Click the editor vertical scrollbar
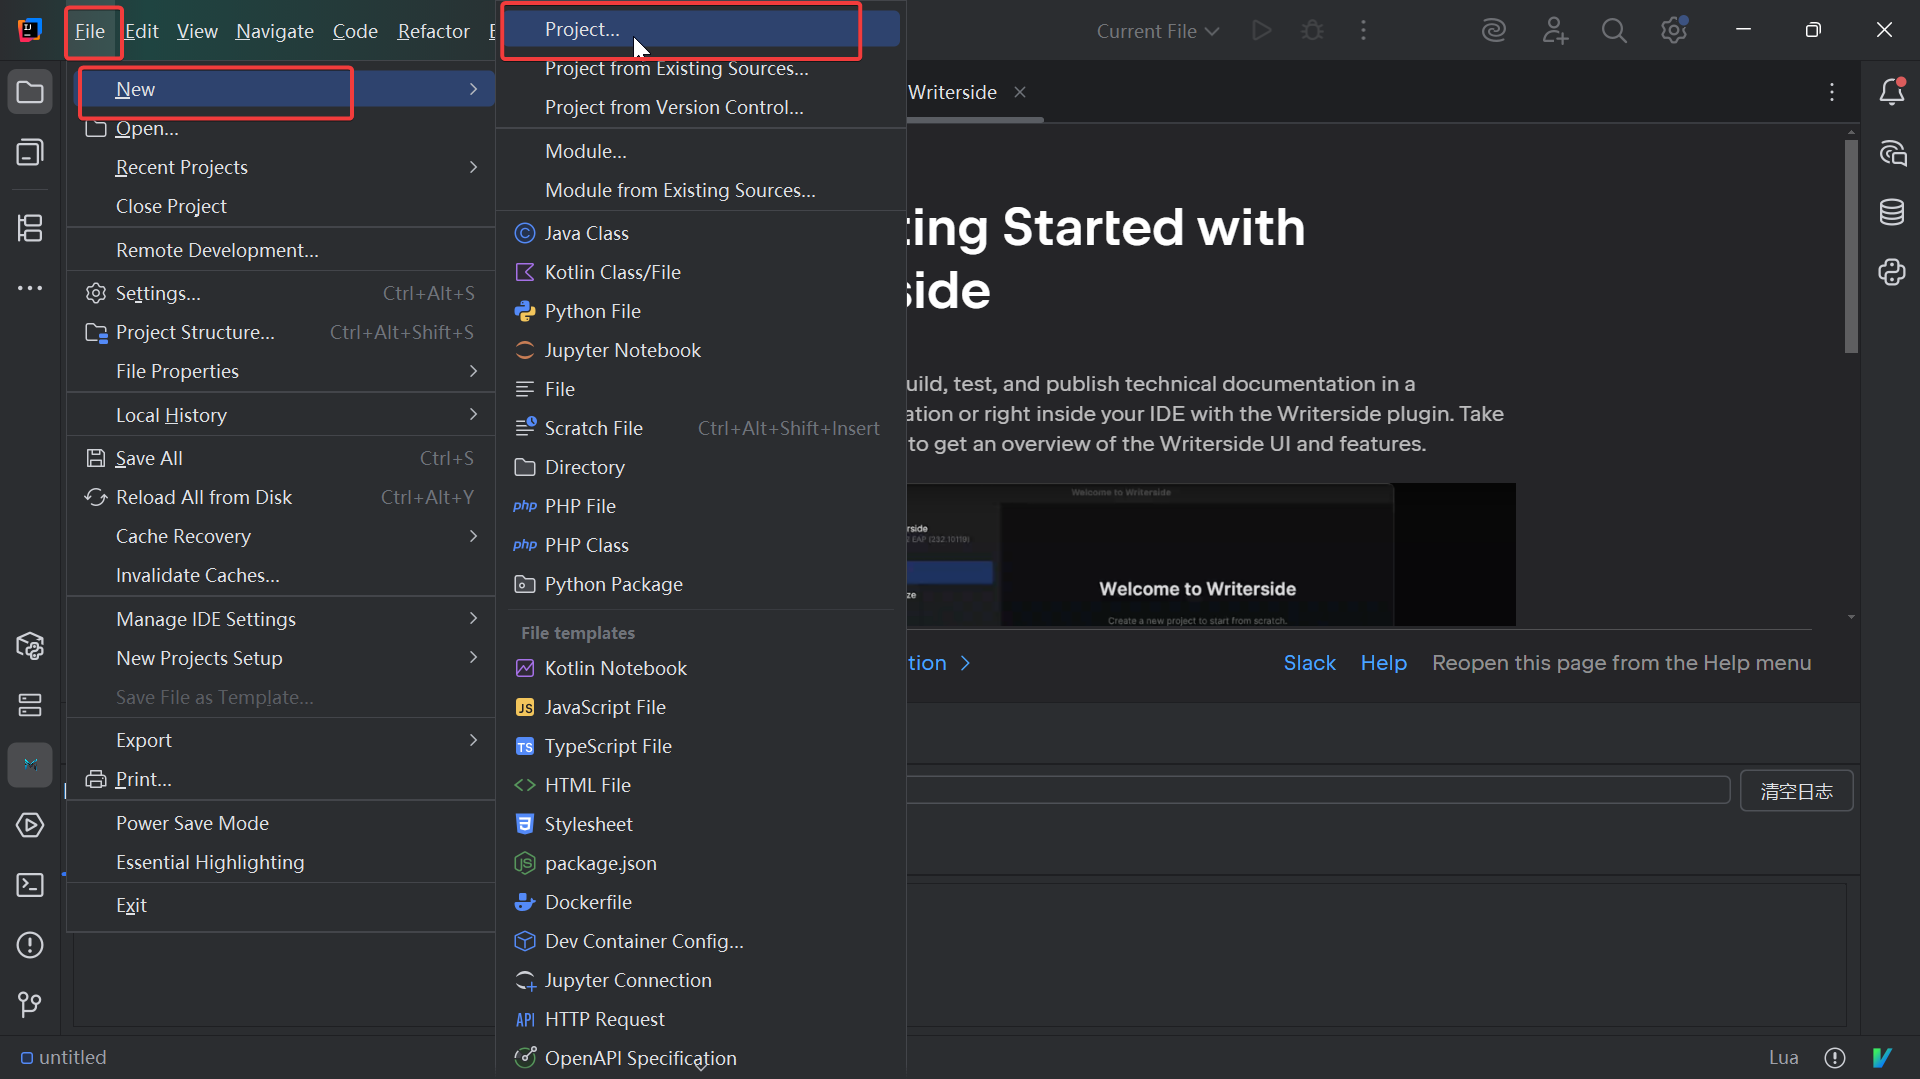This screenshot has height=1079, width=1920. pyautogui.click(x=1851, y=246)
